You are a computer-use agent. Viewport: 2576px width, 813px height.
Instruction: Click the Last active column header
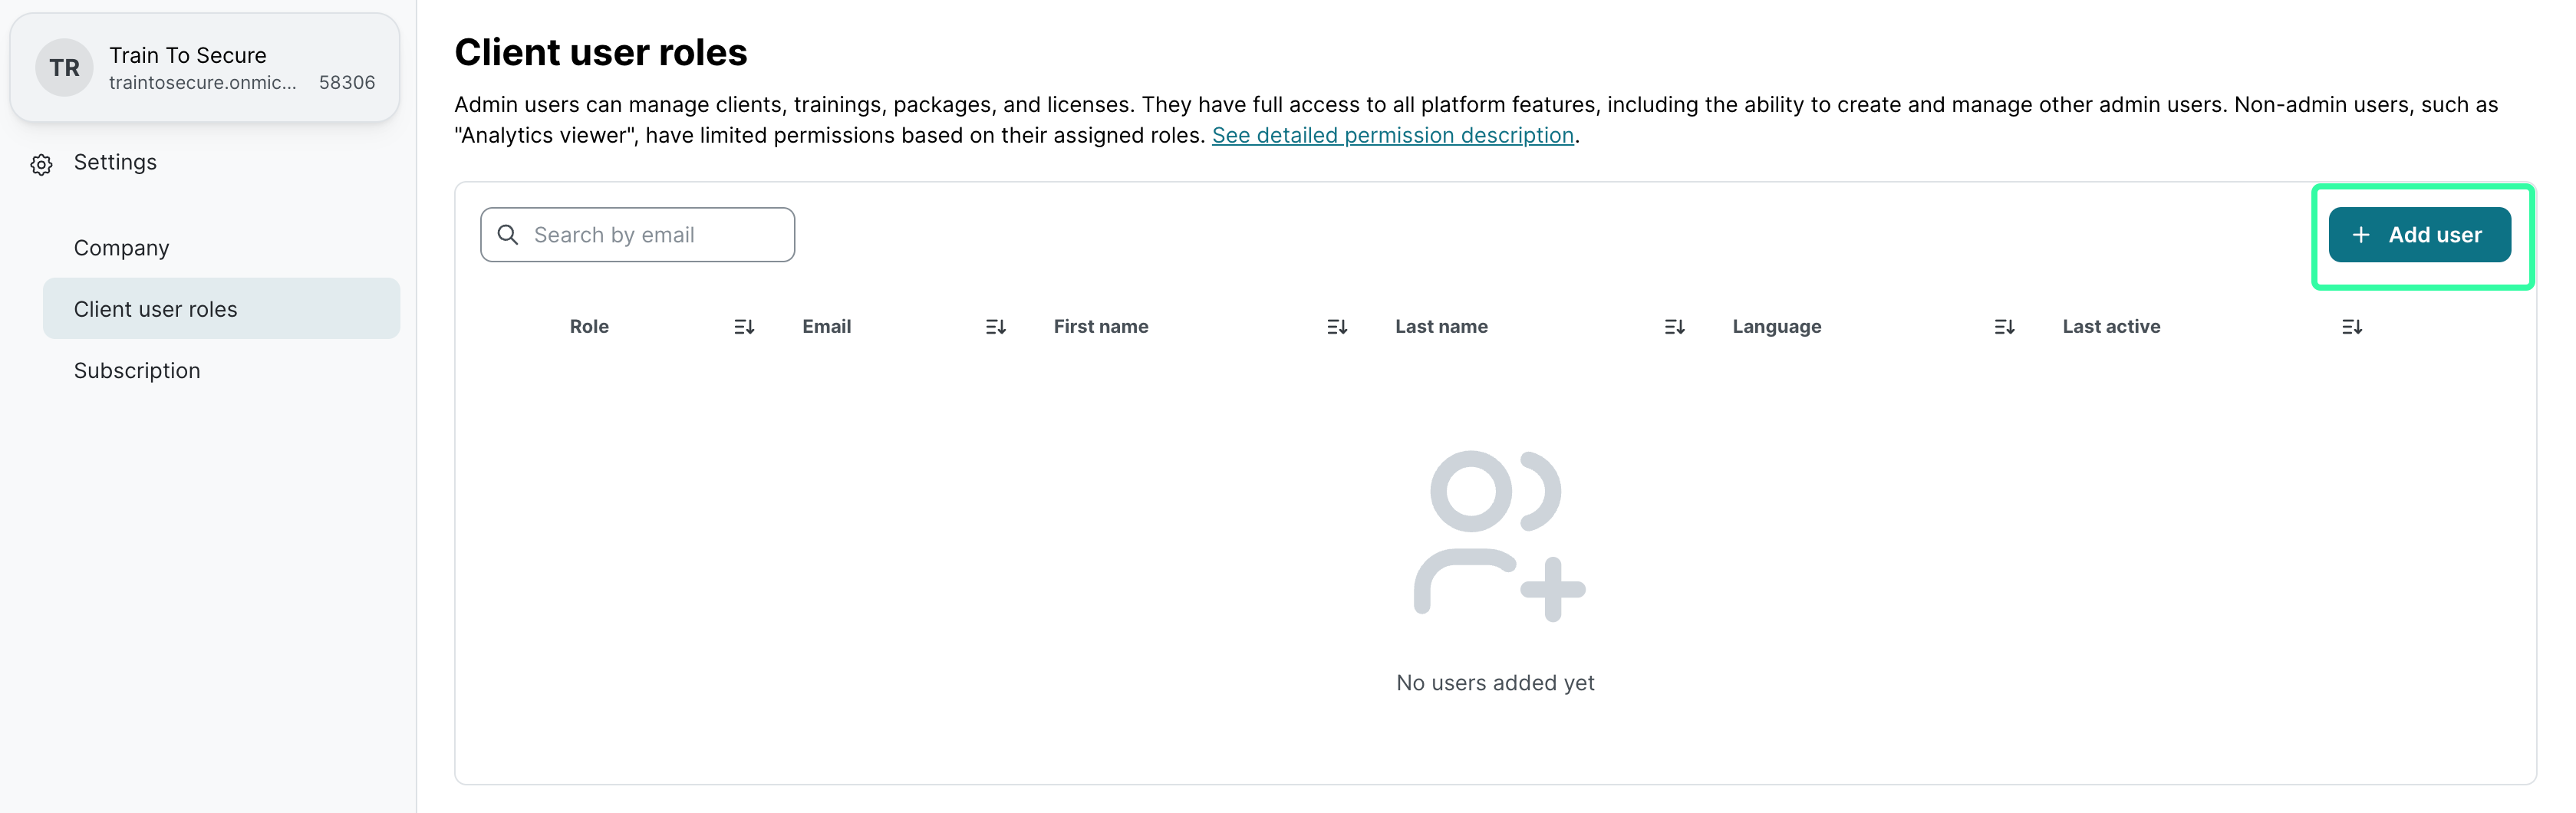[2110, 327]
